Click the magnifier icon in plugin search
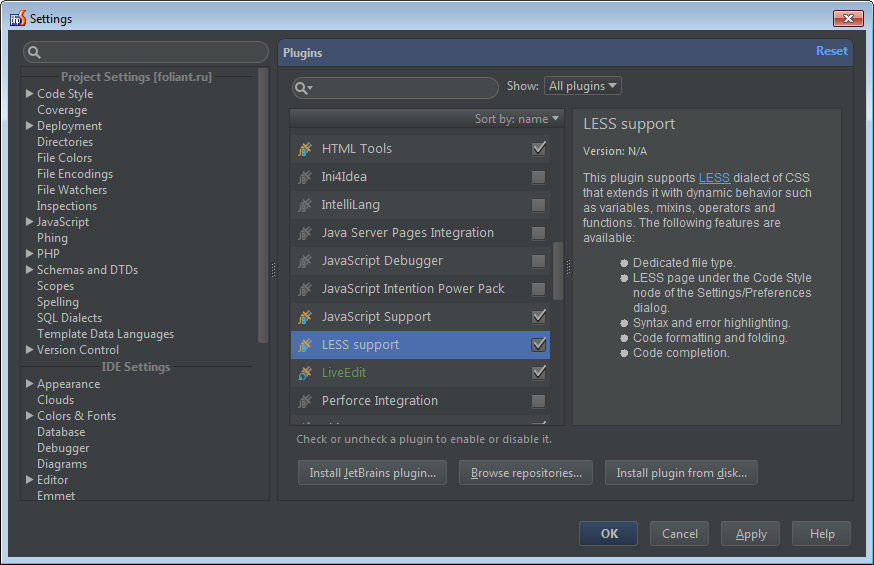 click(x=304, y=88)
